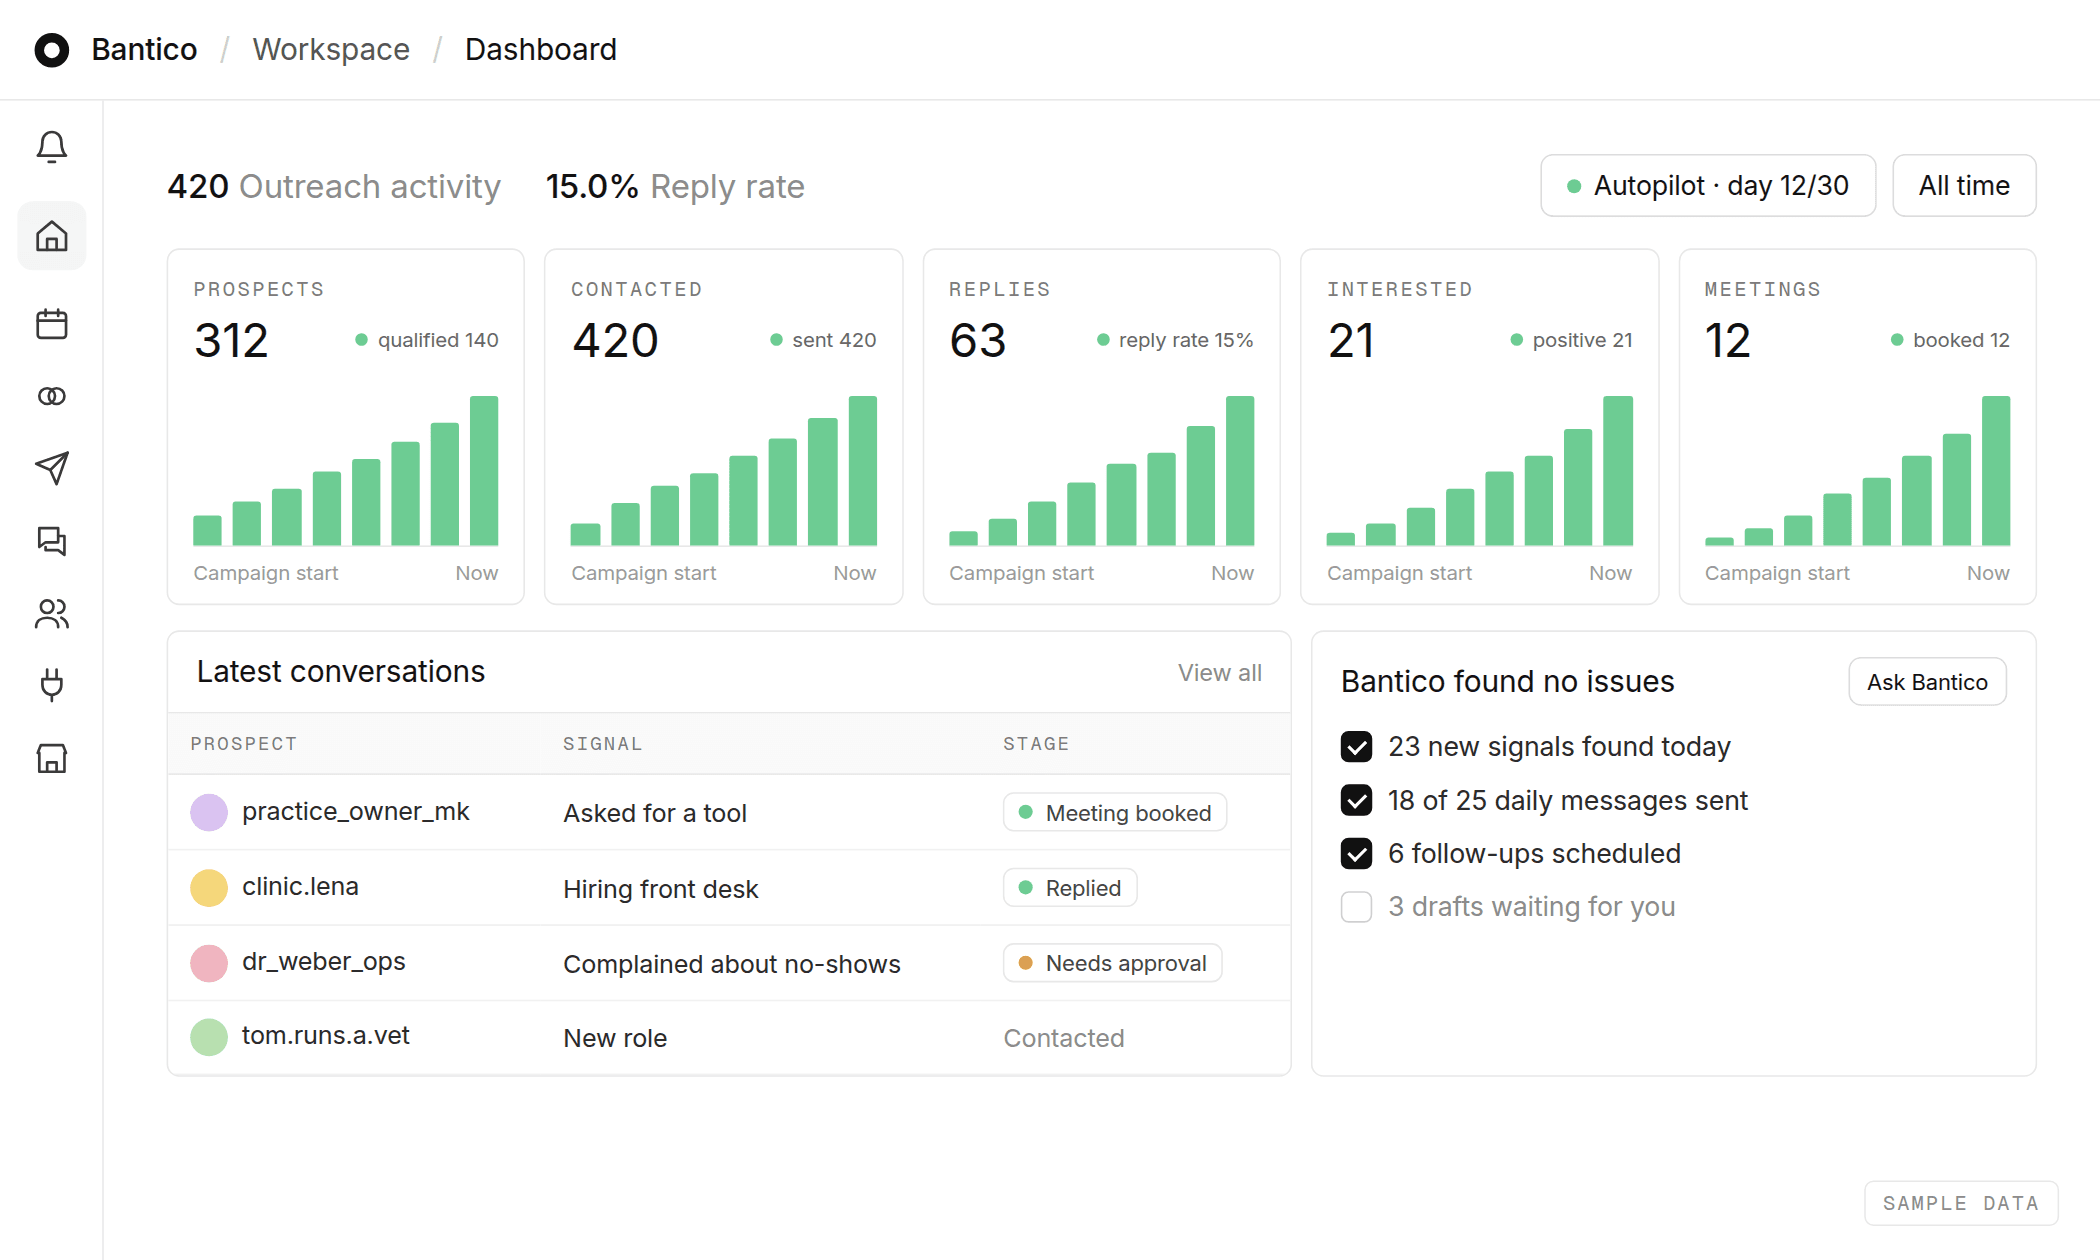Click the Meeting booked stage badge
The height and width of the screenshot is (1260, 2100).
coord(1115,813)
